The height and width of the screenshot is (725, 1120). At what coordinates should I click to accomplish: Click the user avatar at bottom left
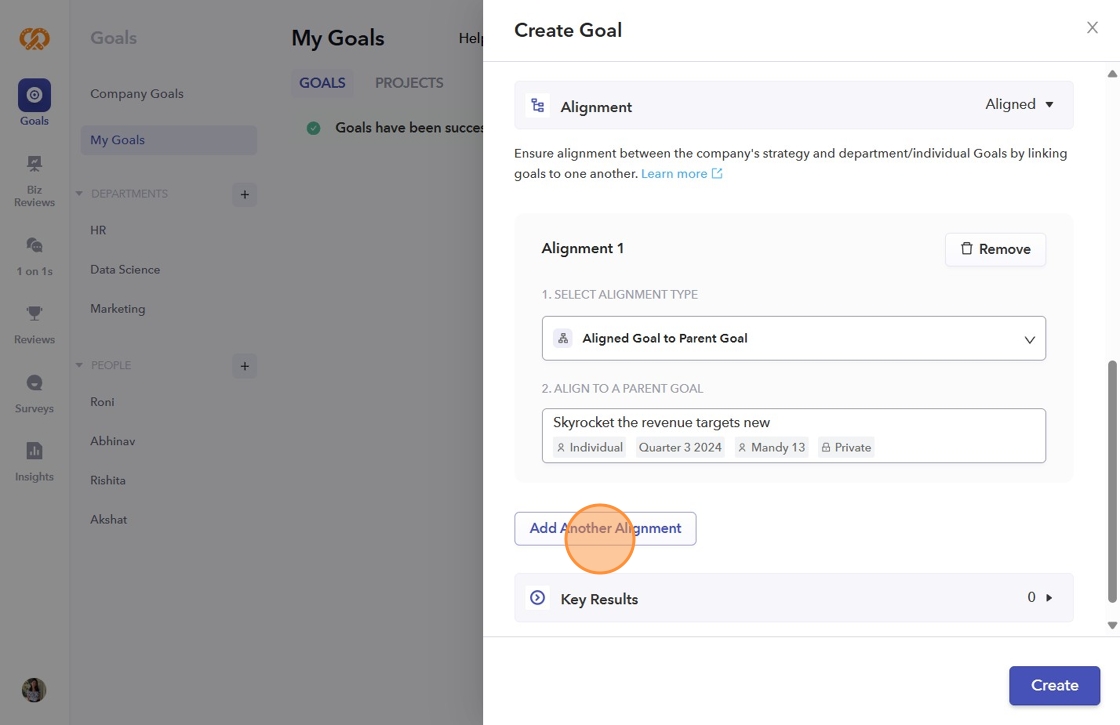(34, 690)
